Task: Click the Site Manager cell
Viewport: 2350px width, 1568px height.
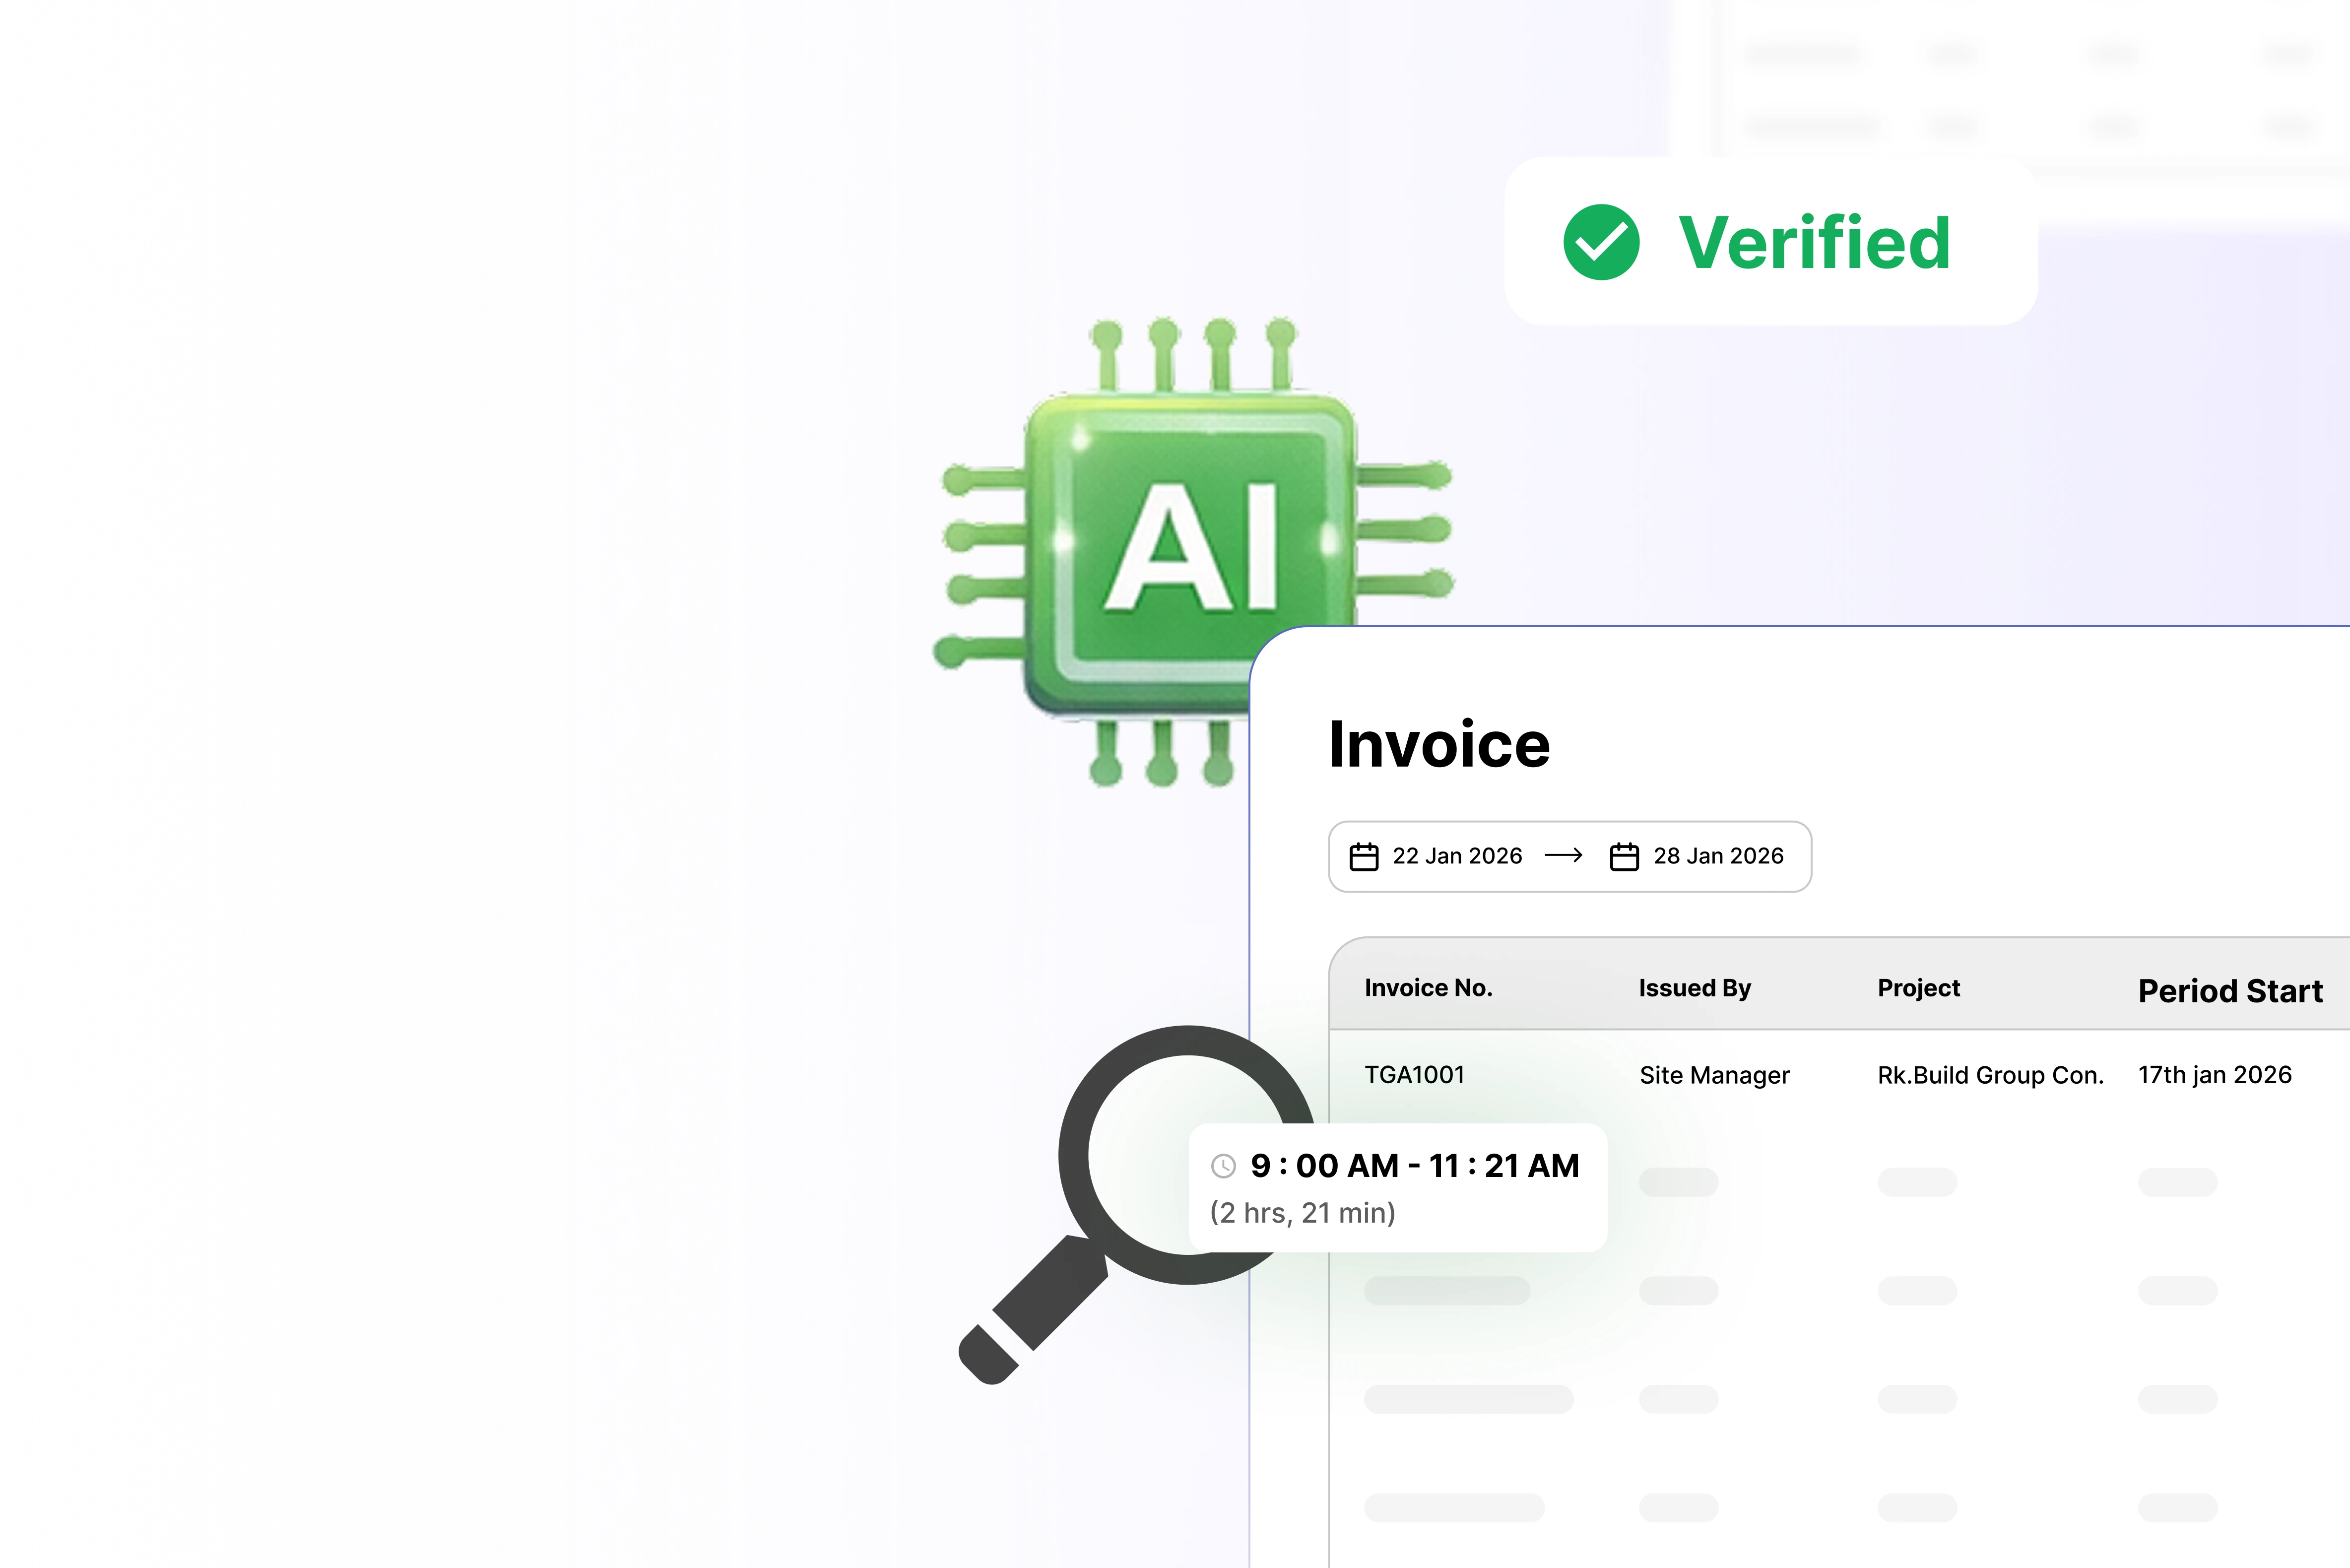Action: [x=1714, y=1075]
